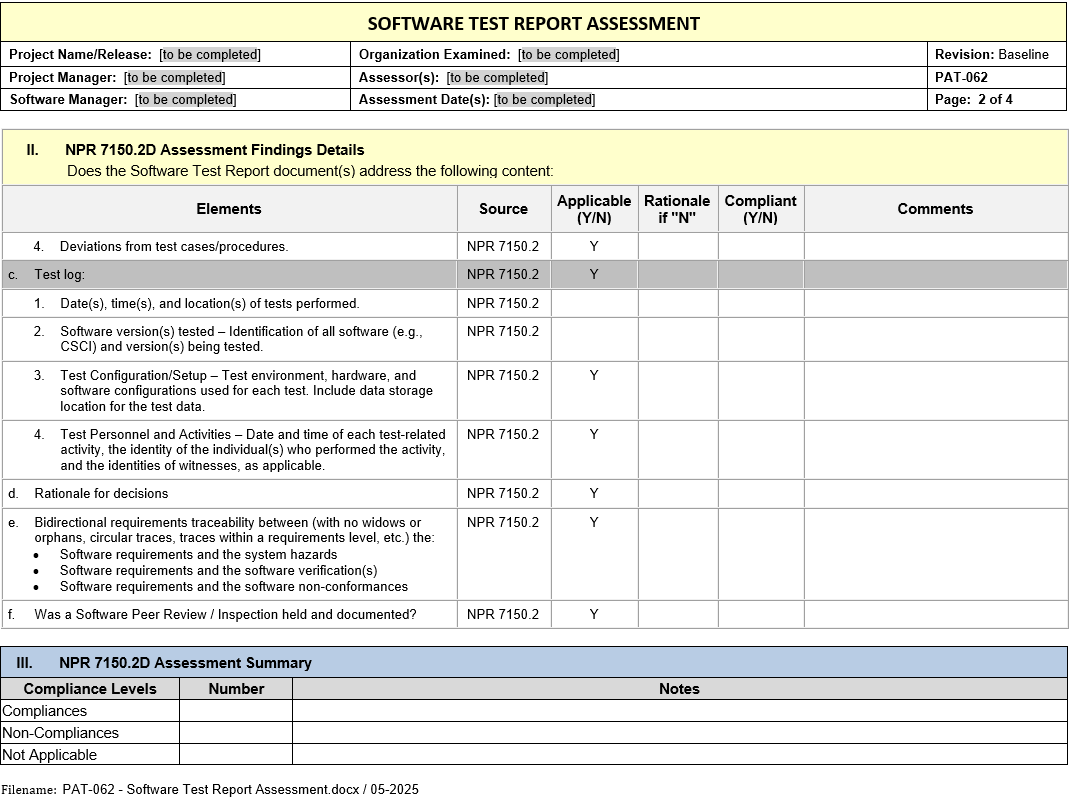This screenshot has width=1071, height=800.
Task: Click the Rationale if "N" cell for Software Peer Review
Action: (677, 614)
